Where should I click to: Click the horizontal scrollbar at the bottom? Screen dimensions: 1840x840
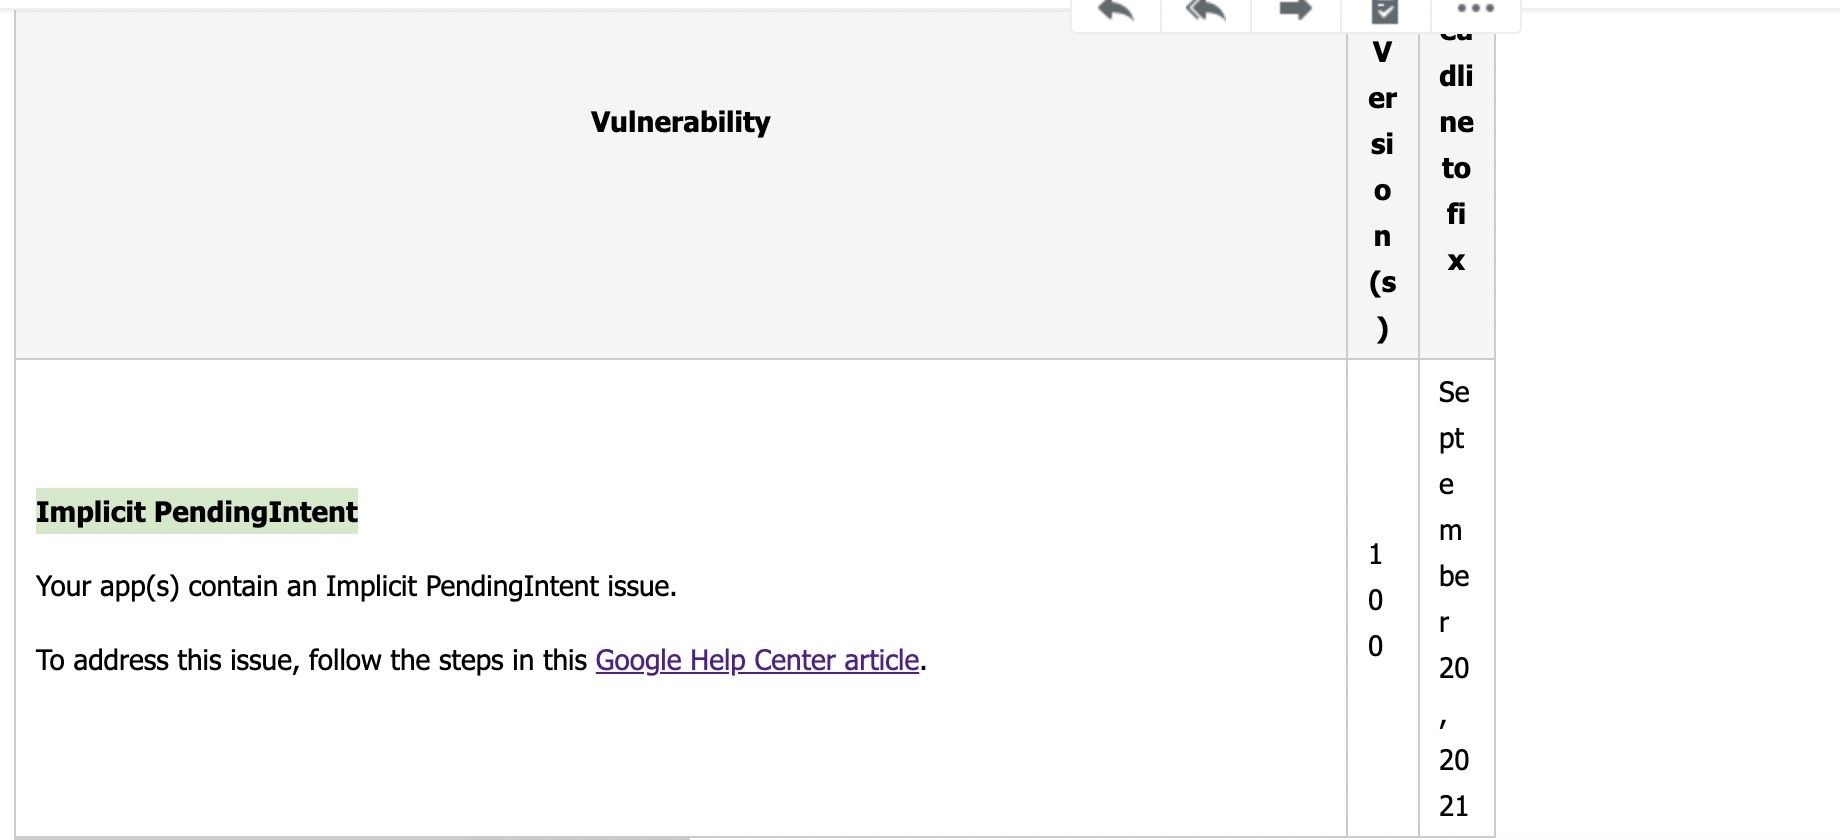pyautogui.click(x=350, y=837)
